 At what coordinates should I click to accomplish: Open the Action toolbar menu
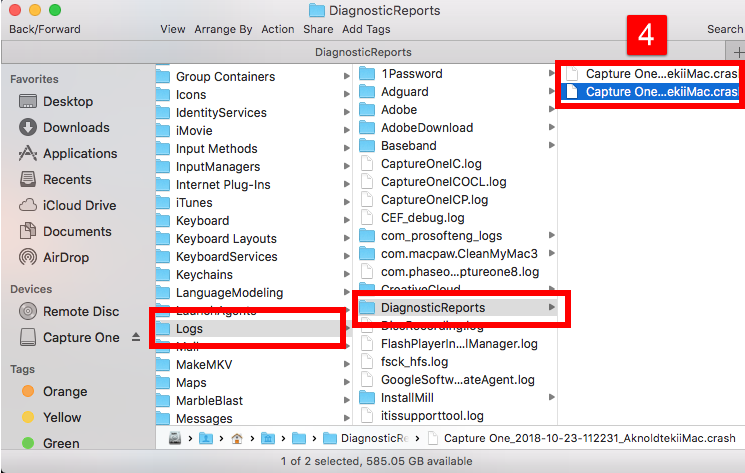pyautogui.click(x=277, y=29)
